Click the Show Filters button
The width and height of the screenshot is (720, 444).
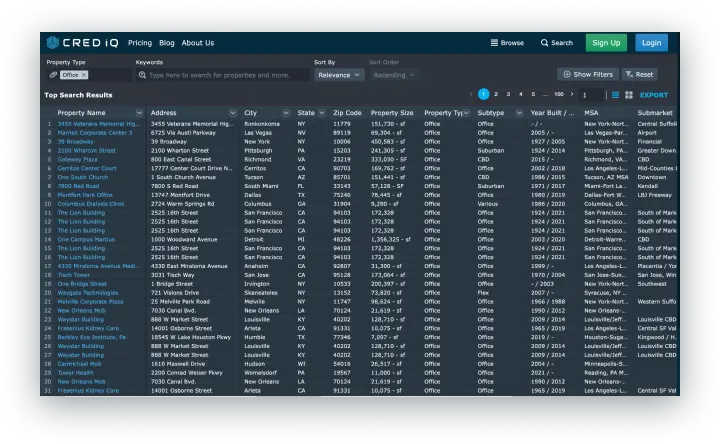tap(588, 74)
